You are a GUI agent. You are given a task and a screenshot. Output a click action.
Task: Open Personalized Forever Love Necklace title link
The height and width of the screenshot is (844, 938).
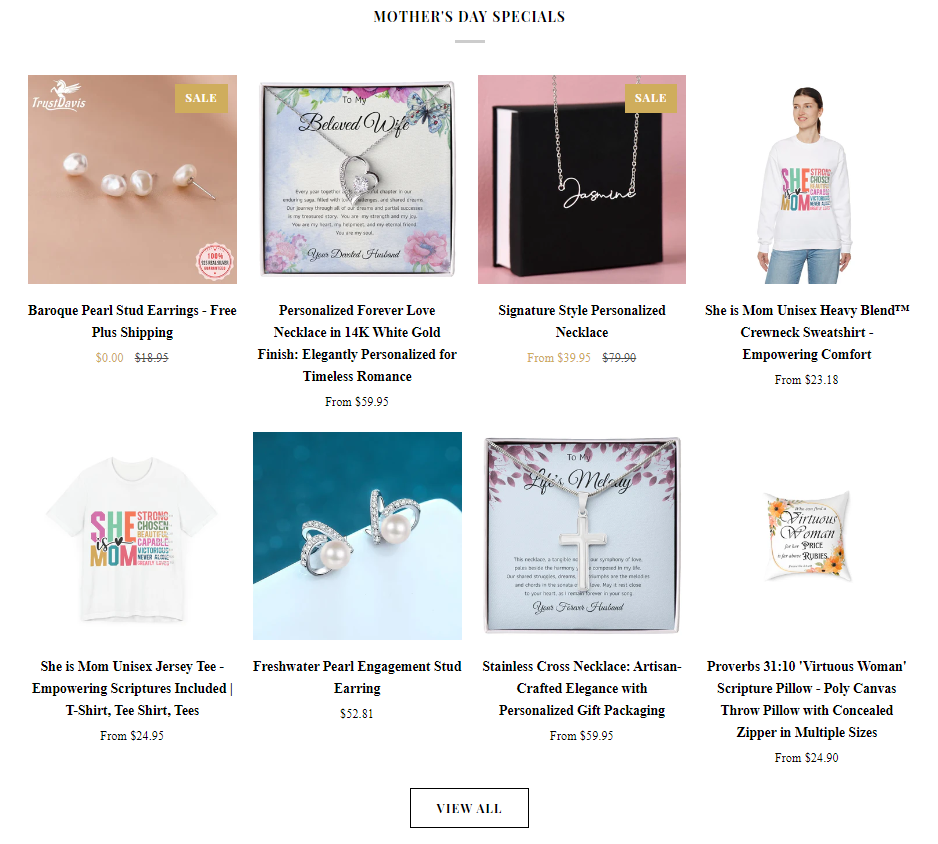pyautogui.click(x=357, y=343)
